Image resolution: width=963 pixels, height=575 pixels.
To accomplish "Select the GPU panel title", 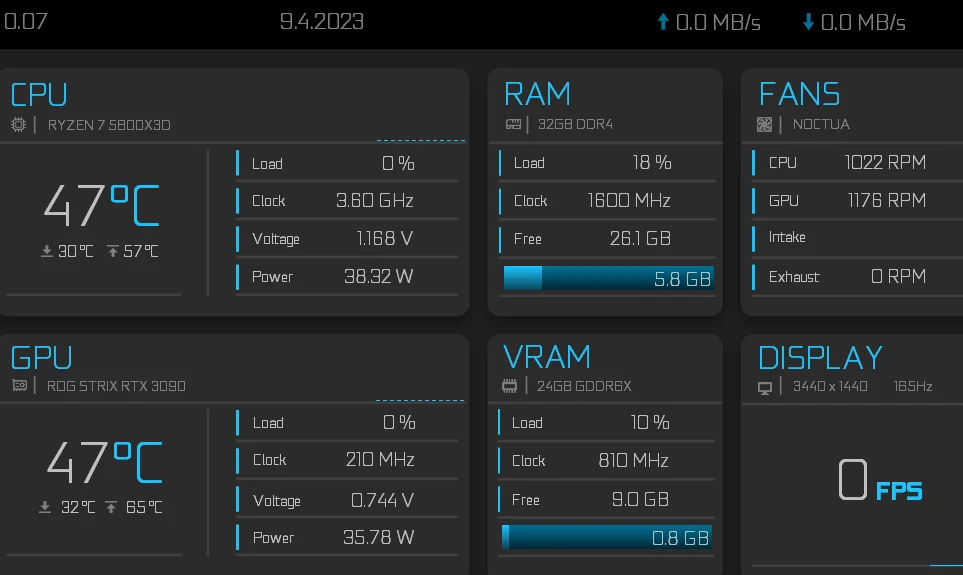I will click(x=41, y=357).
